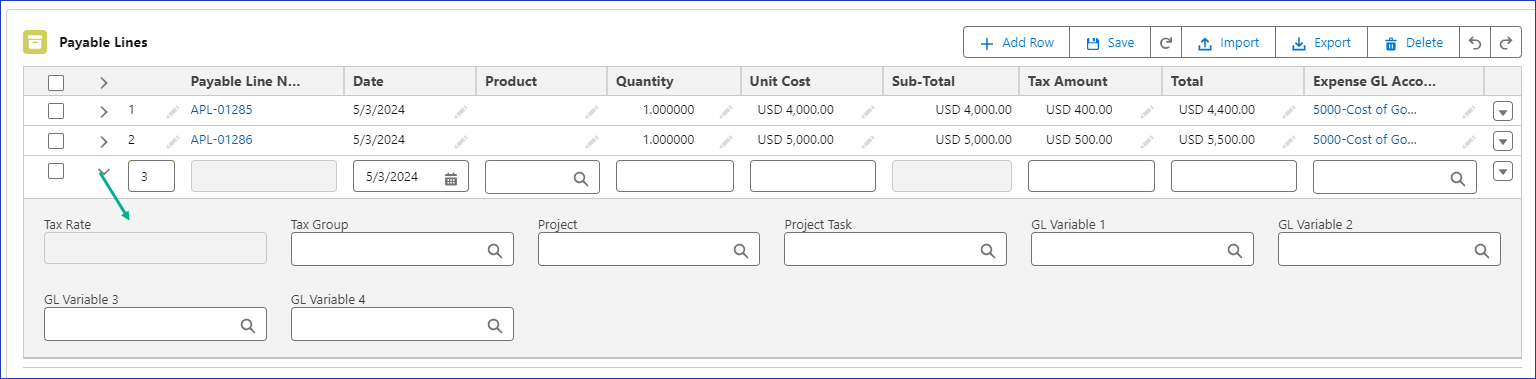1536x379 pixels.
Task: Delete selected rows with Delete button
Action: [x=1413, y=43]
